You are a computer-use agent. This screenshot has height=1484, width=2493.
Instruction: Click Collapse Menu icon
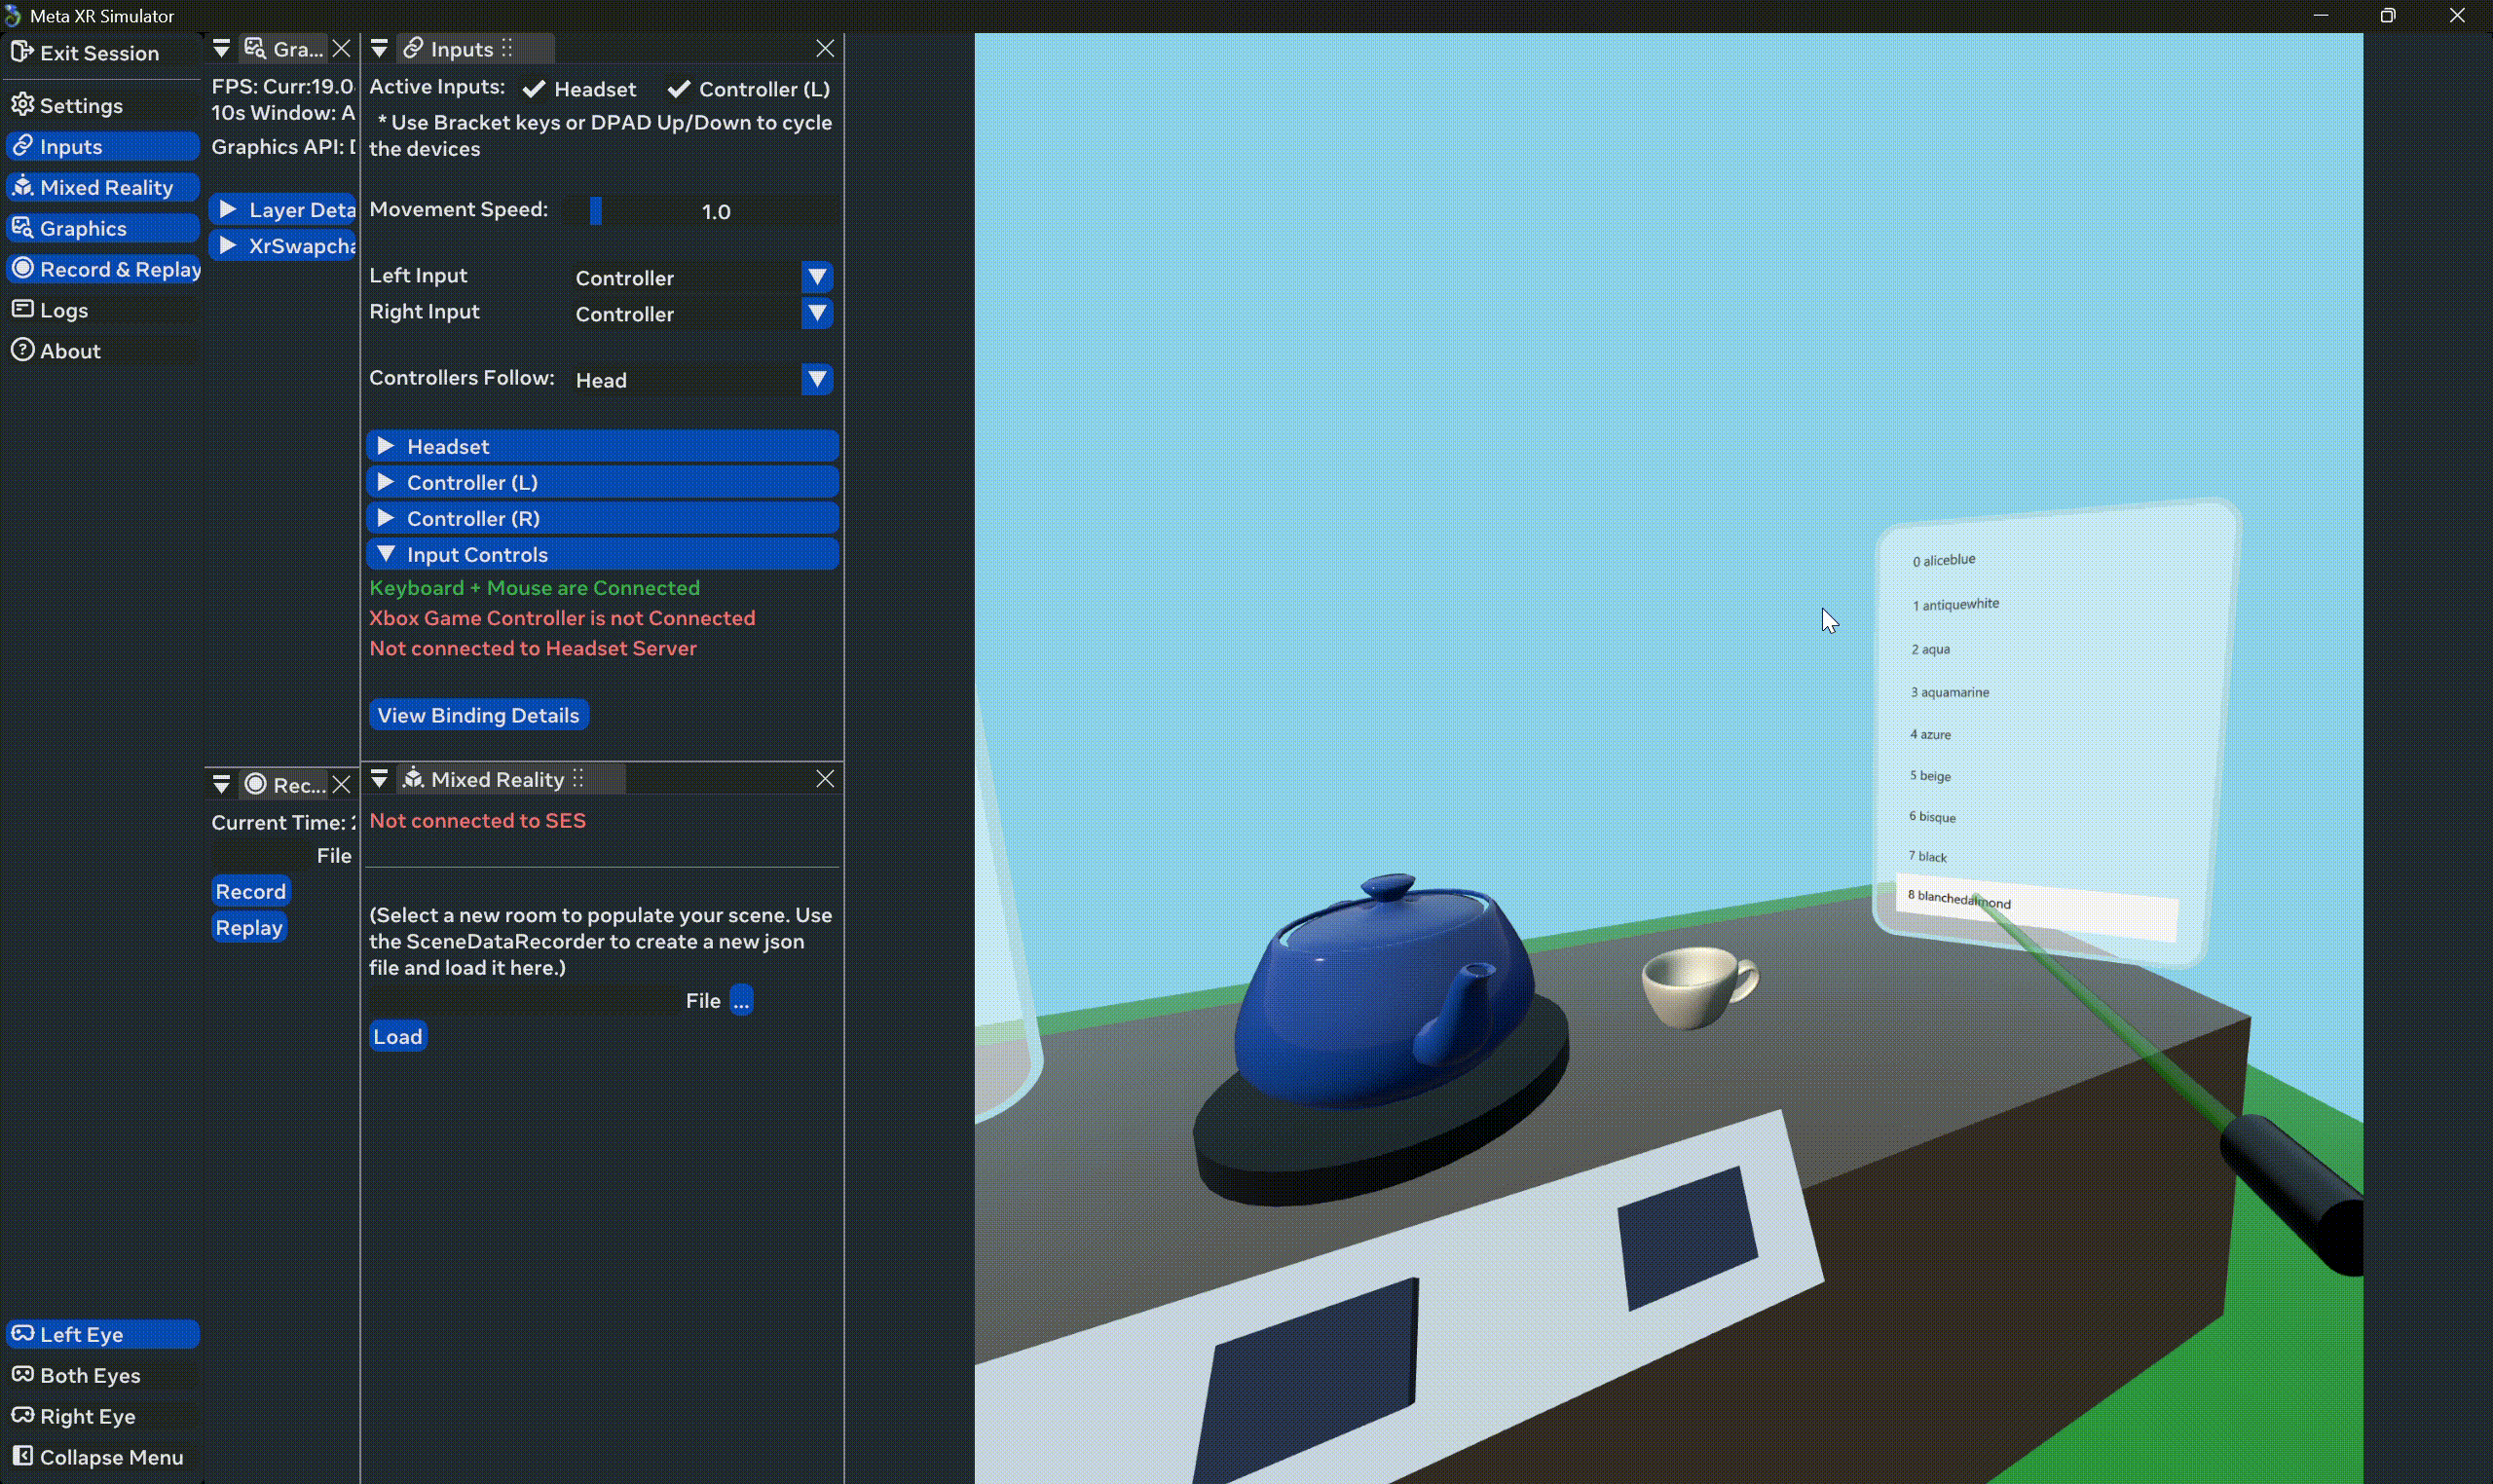point(22,1457)
